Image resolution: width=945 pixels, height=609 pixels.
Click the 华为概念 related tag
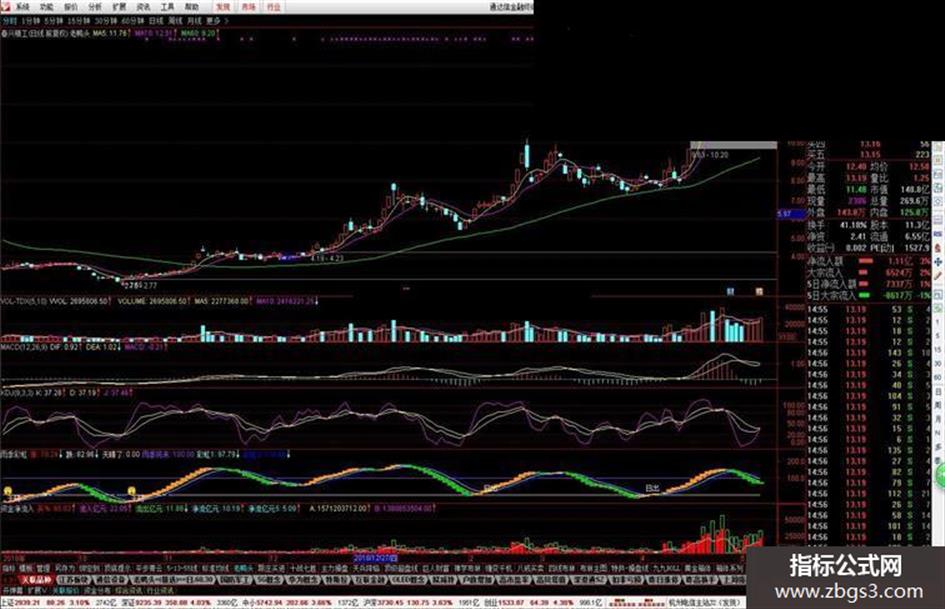coord(301,580)
